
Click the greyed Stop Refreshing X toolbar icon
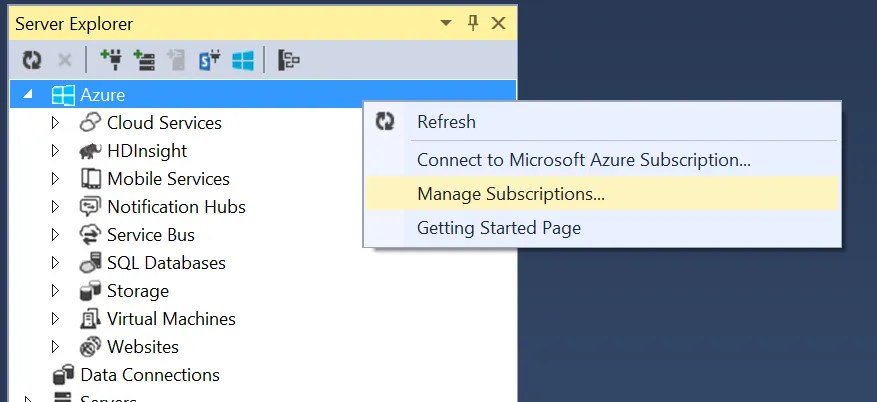pos(65,60)
